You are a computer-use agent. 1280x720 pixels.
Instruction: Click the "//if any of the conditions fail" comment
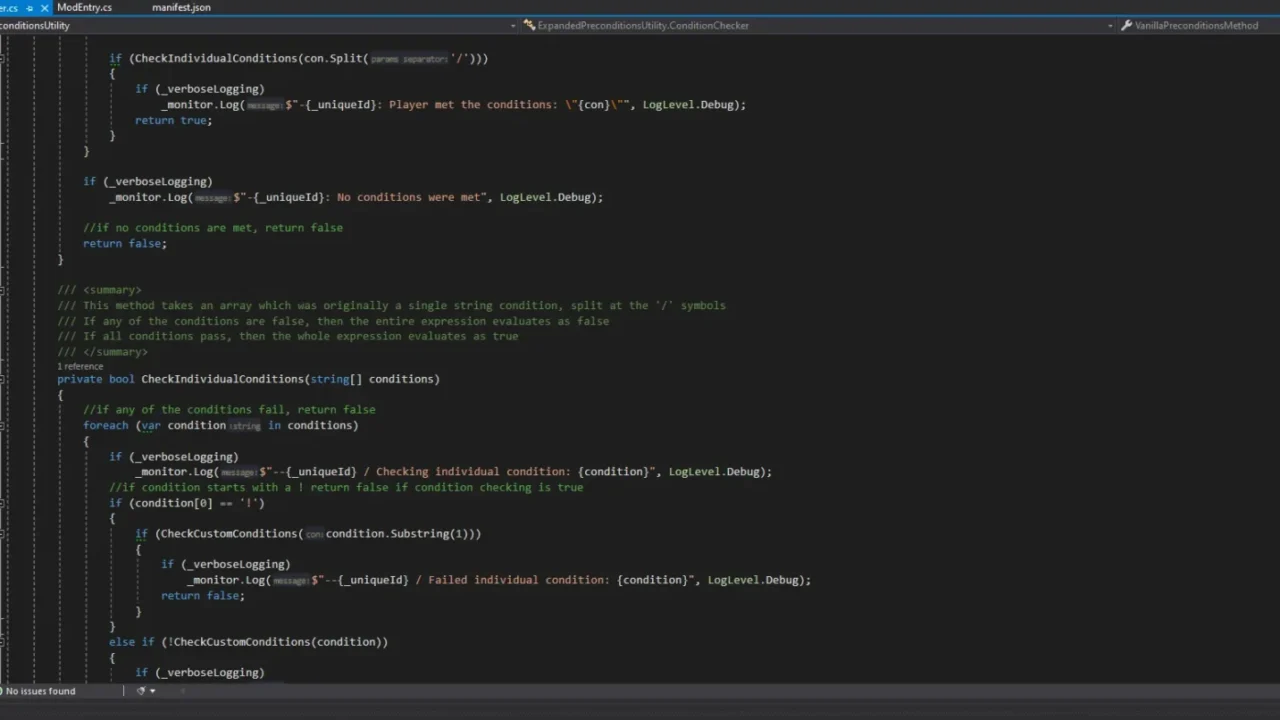coord(229,410)
